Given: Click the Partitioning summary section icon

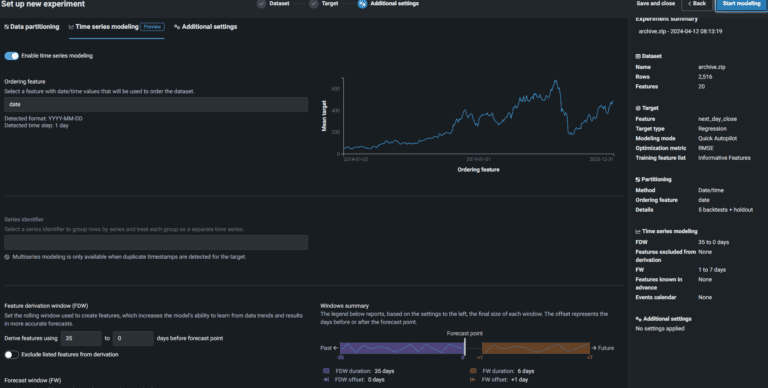Looking at the screenshot, I should (x=638, y=180).
